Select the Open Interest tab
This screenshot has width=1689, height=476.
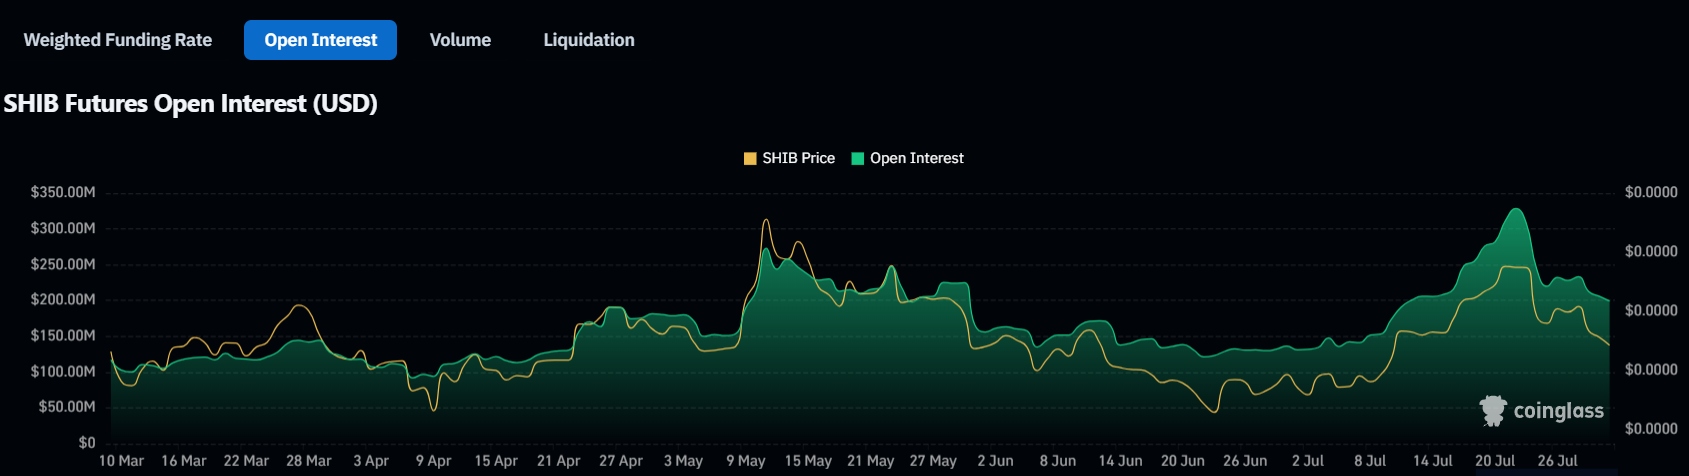click(x=320, y=40)
